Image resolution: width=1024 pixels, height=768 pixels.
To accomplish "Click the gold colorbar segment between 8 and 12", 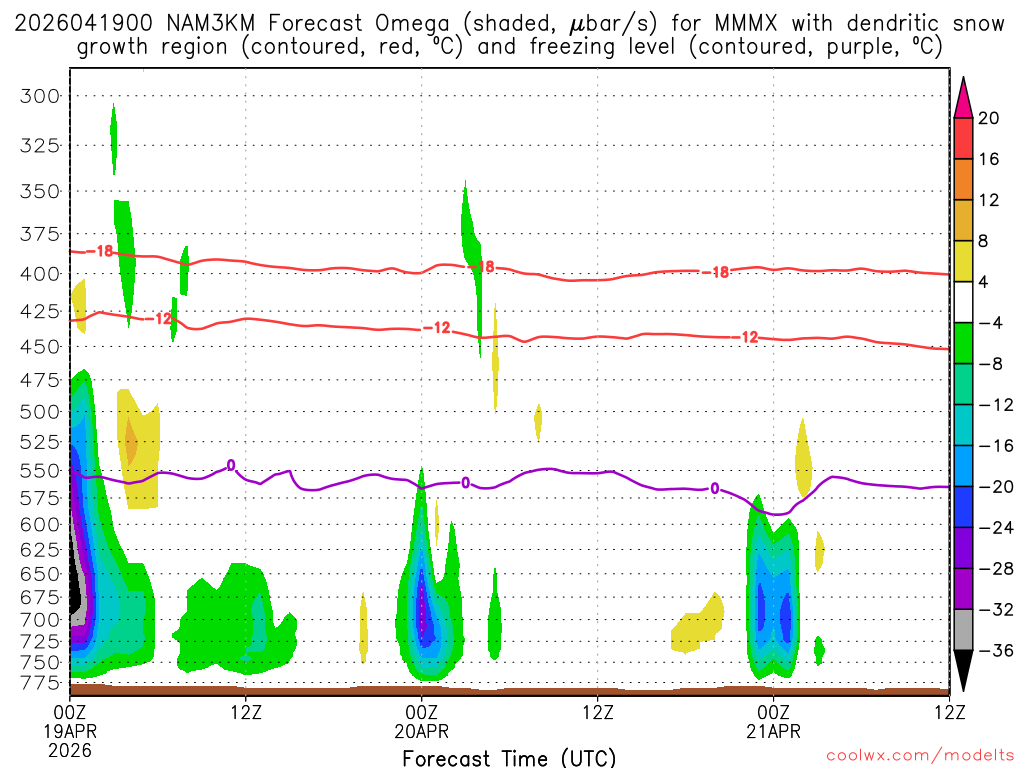I will (963, 220).
